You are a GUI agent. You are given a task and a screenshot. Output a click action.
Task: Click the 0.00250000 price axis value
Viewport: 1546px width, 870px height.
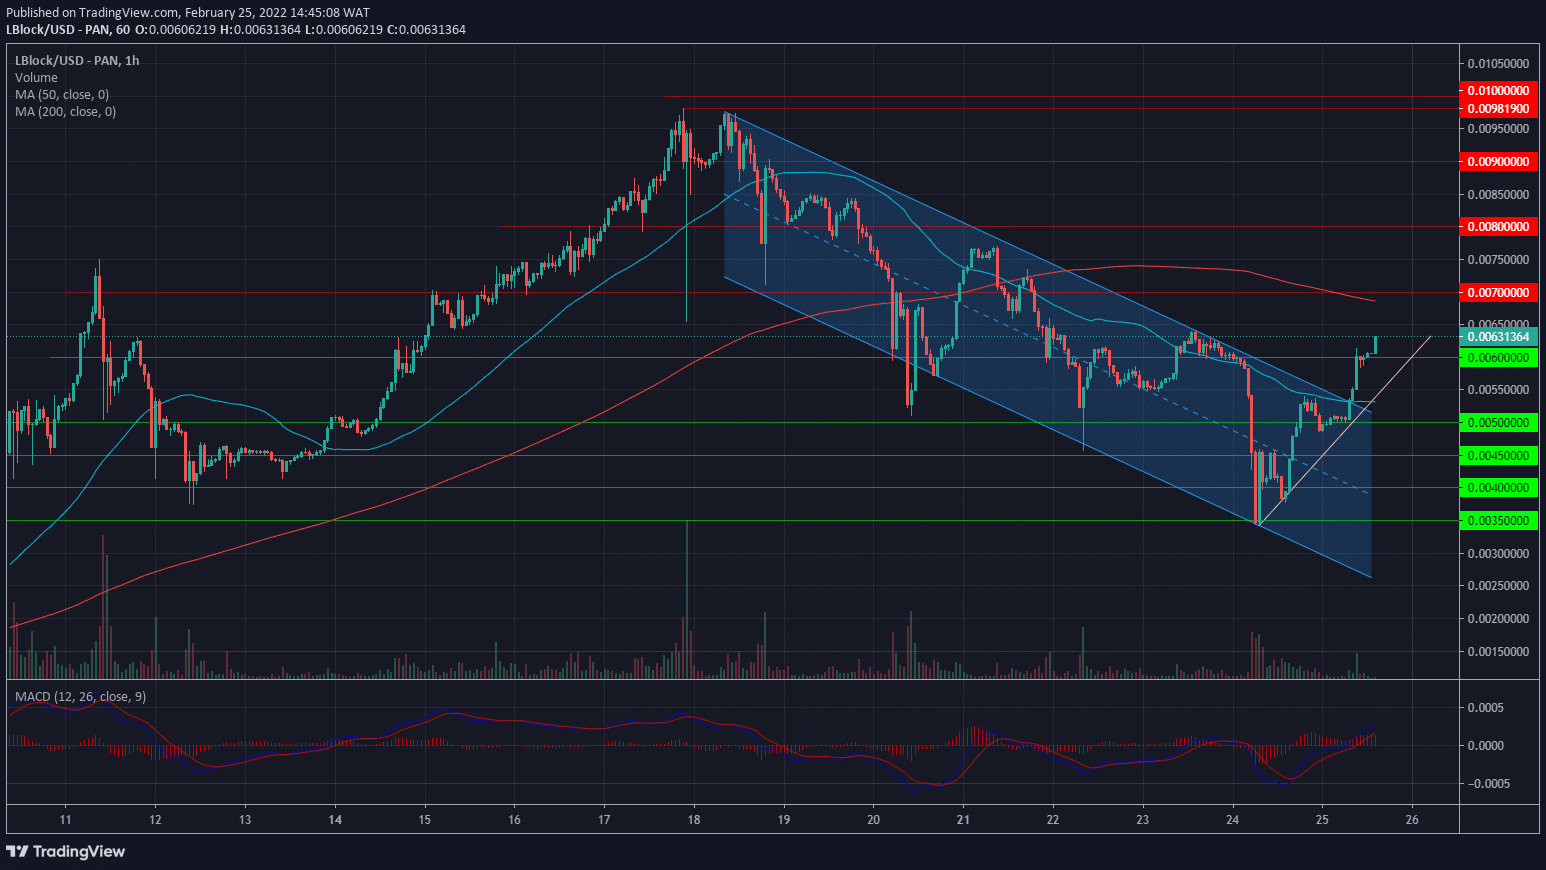pyautogui.click(x=1498, y=586)
